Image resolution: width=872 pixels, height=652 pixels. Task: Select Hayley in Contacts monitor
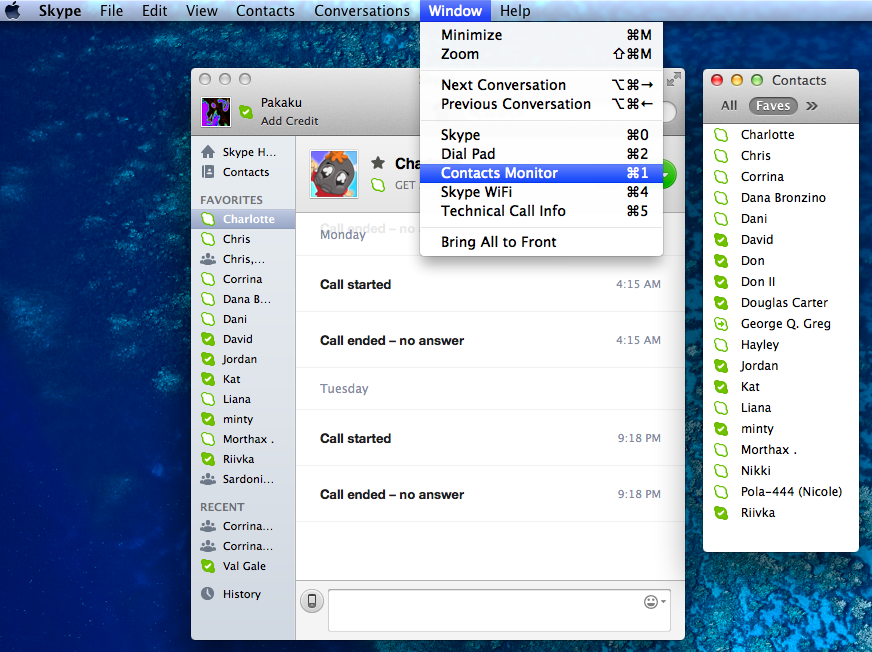pyautogui.click(x=781, y=345)
